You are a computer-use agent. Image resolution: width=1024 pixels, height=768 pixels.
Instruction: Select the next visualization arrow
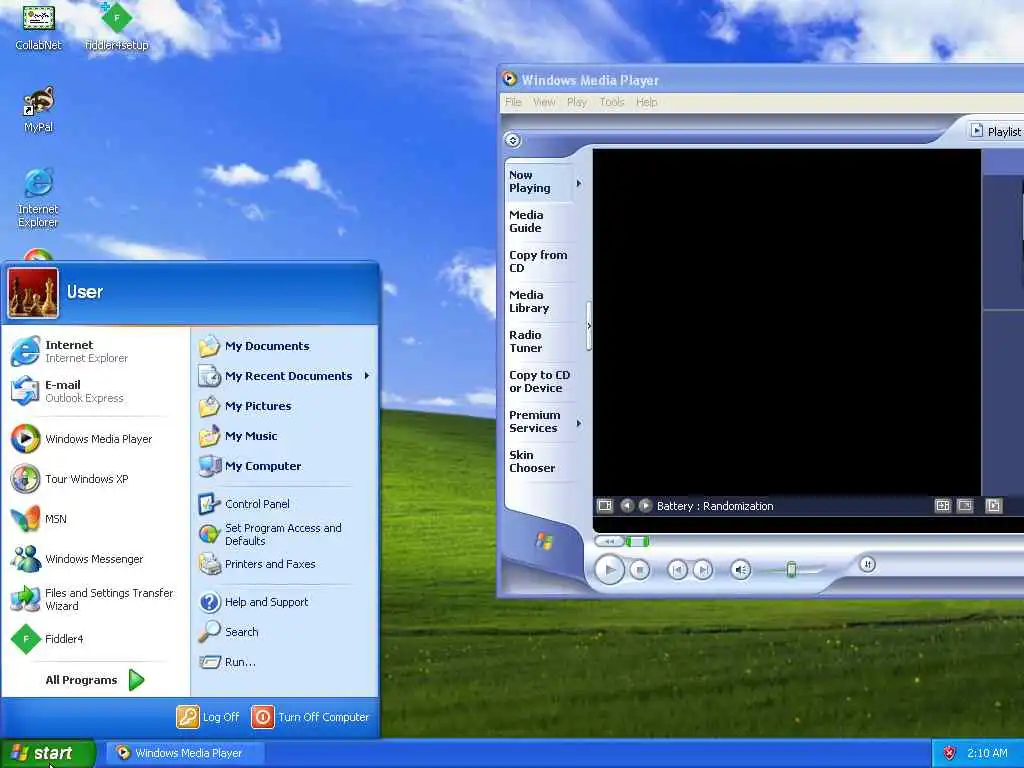(x=645, y=505)
